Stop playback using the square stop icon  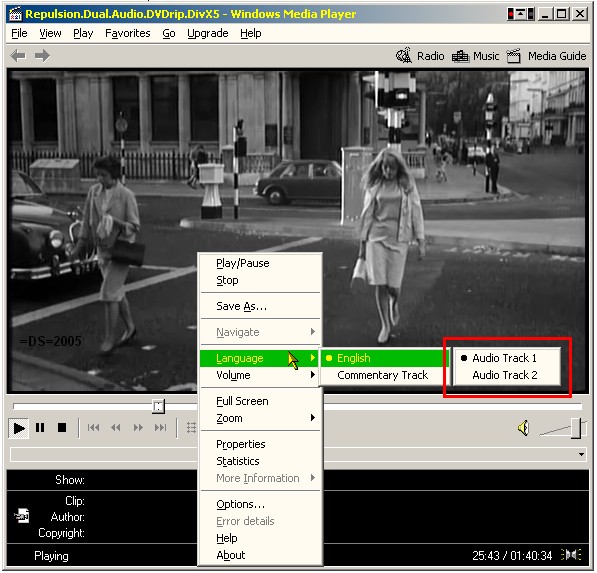[x=62, y=428]
